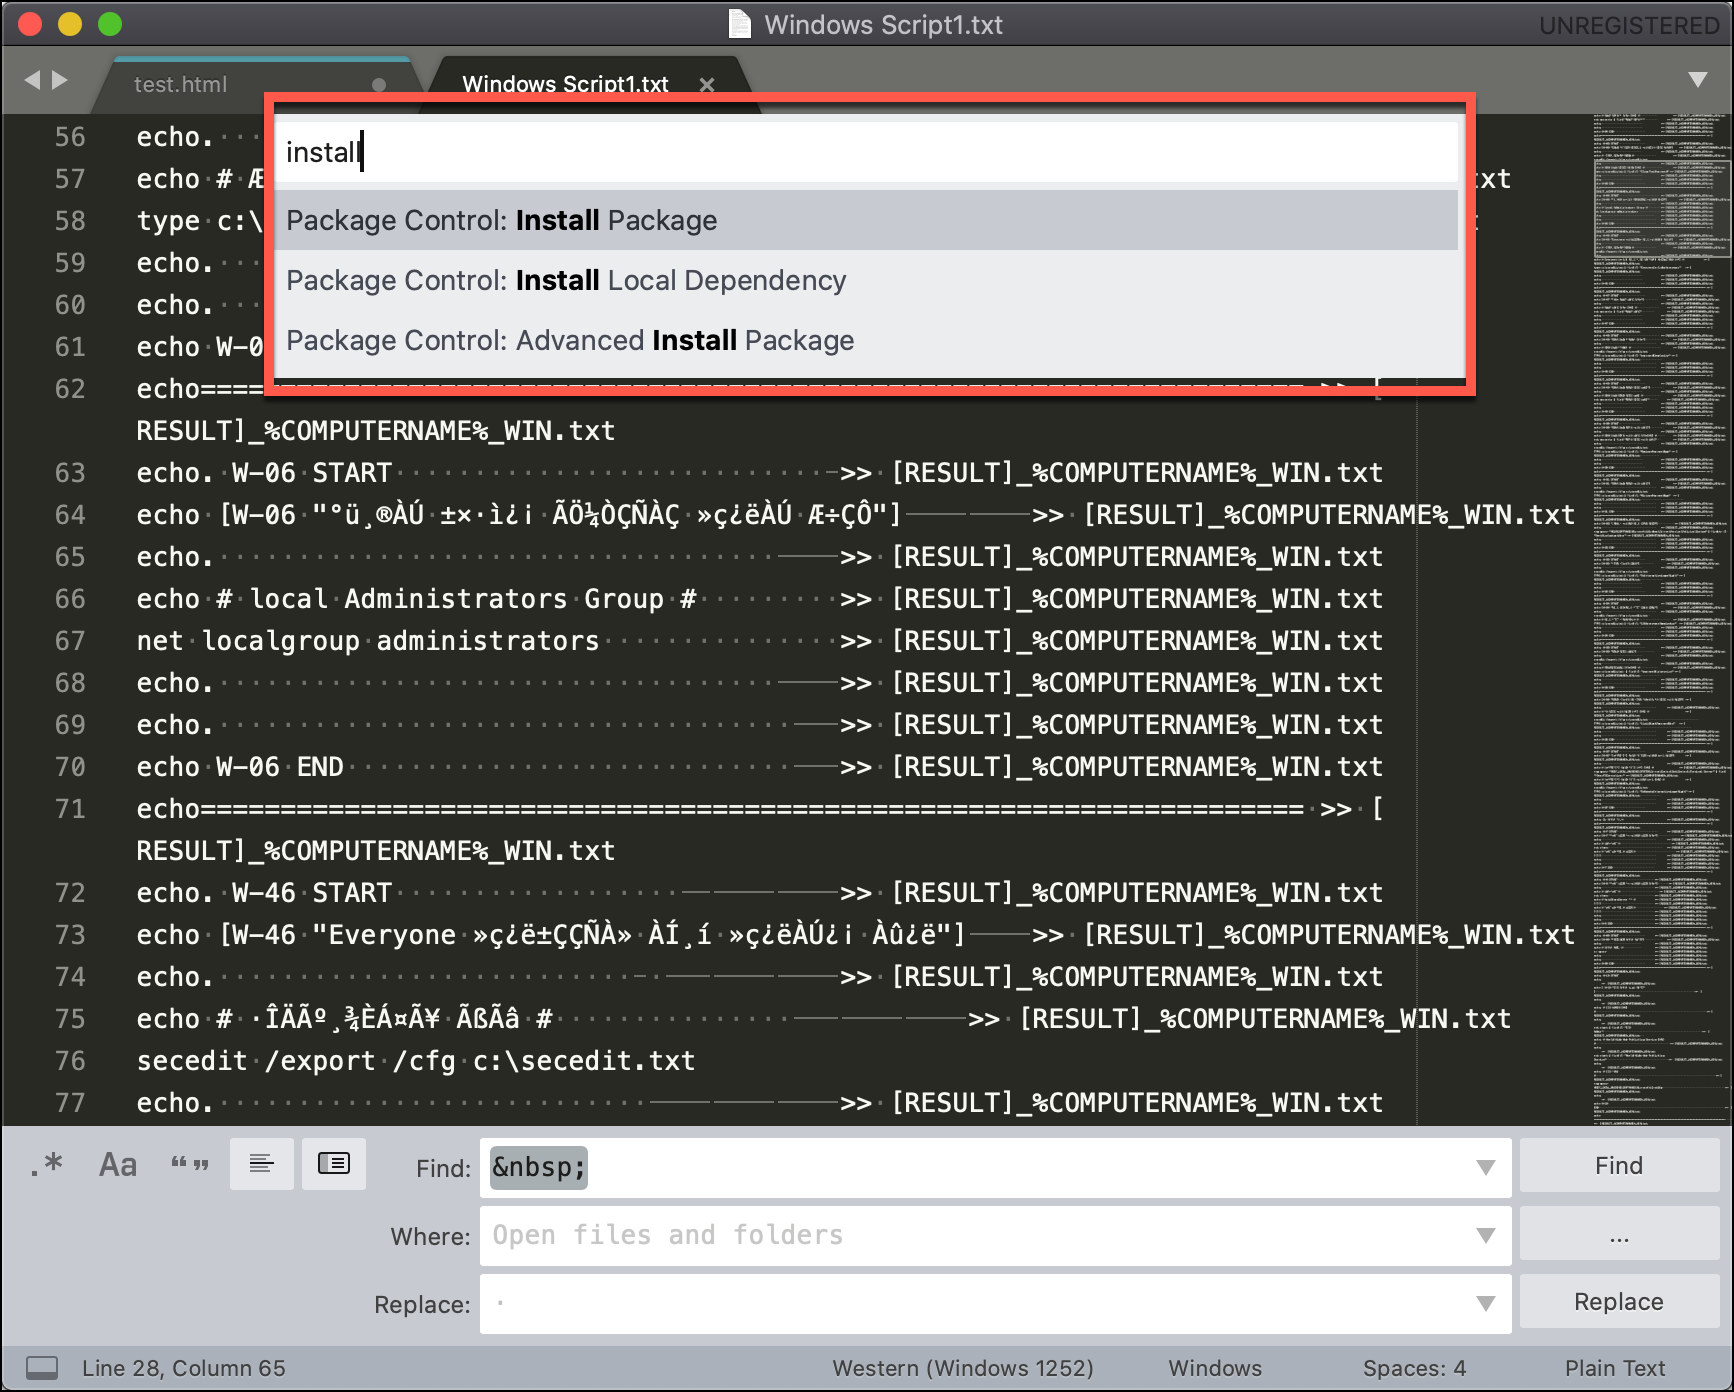This screenshot has height=1392, width=1734.
Task: Toggle use buffer results button
Action: (x=334, y=1164)
